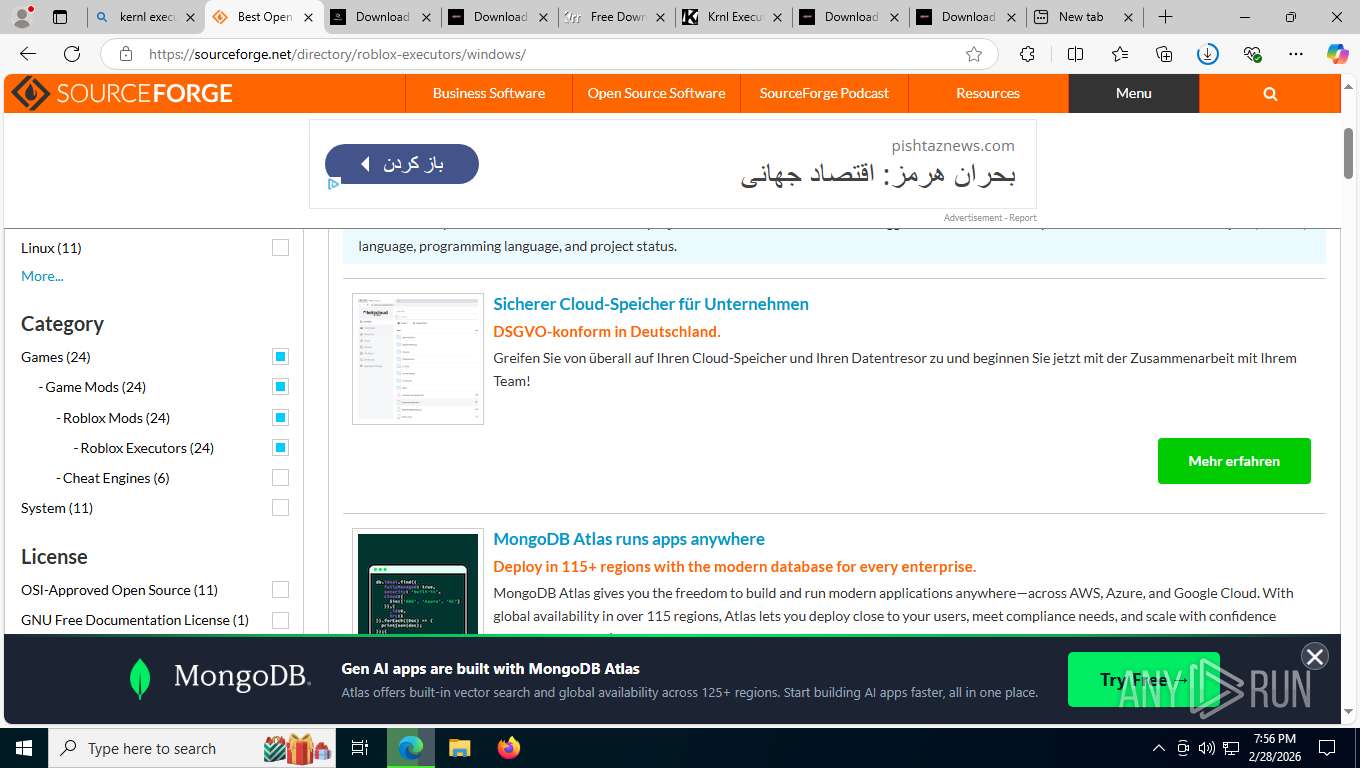This screenshot has width=1360, height=768.
Task: Open MongoDB Atlas runs apps anywhere link
Action: 629,539
